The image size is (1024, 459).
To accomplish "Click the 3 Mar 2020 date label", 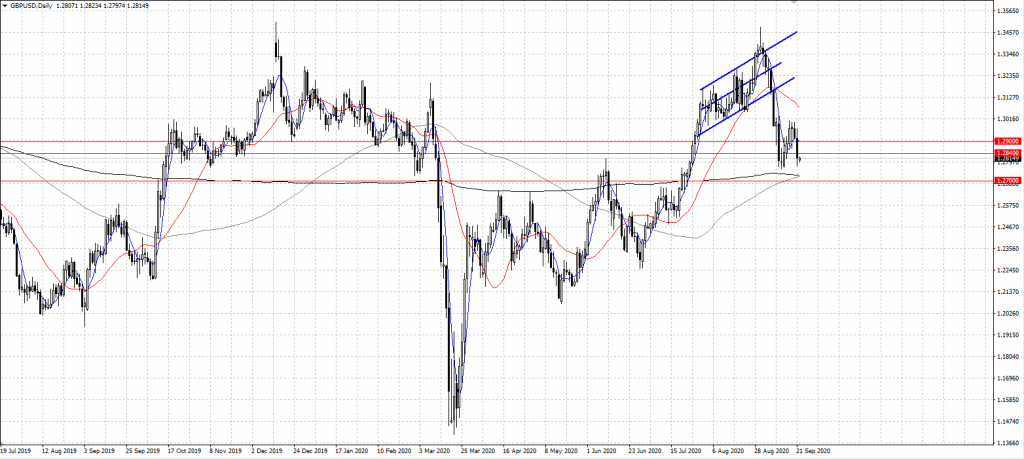I will tap(431, 451).
